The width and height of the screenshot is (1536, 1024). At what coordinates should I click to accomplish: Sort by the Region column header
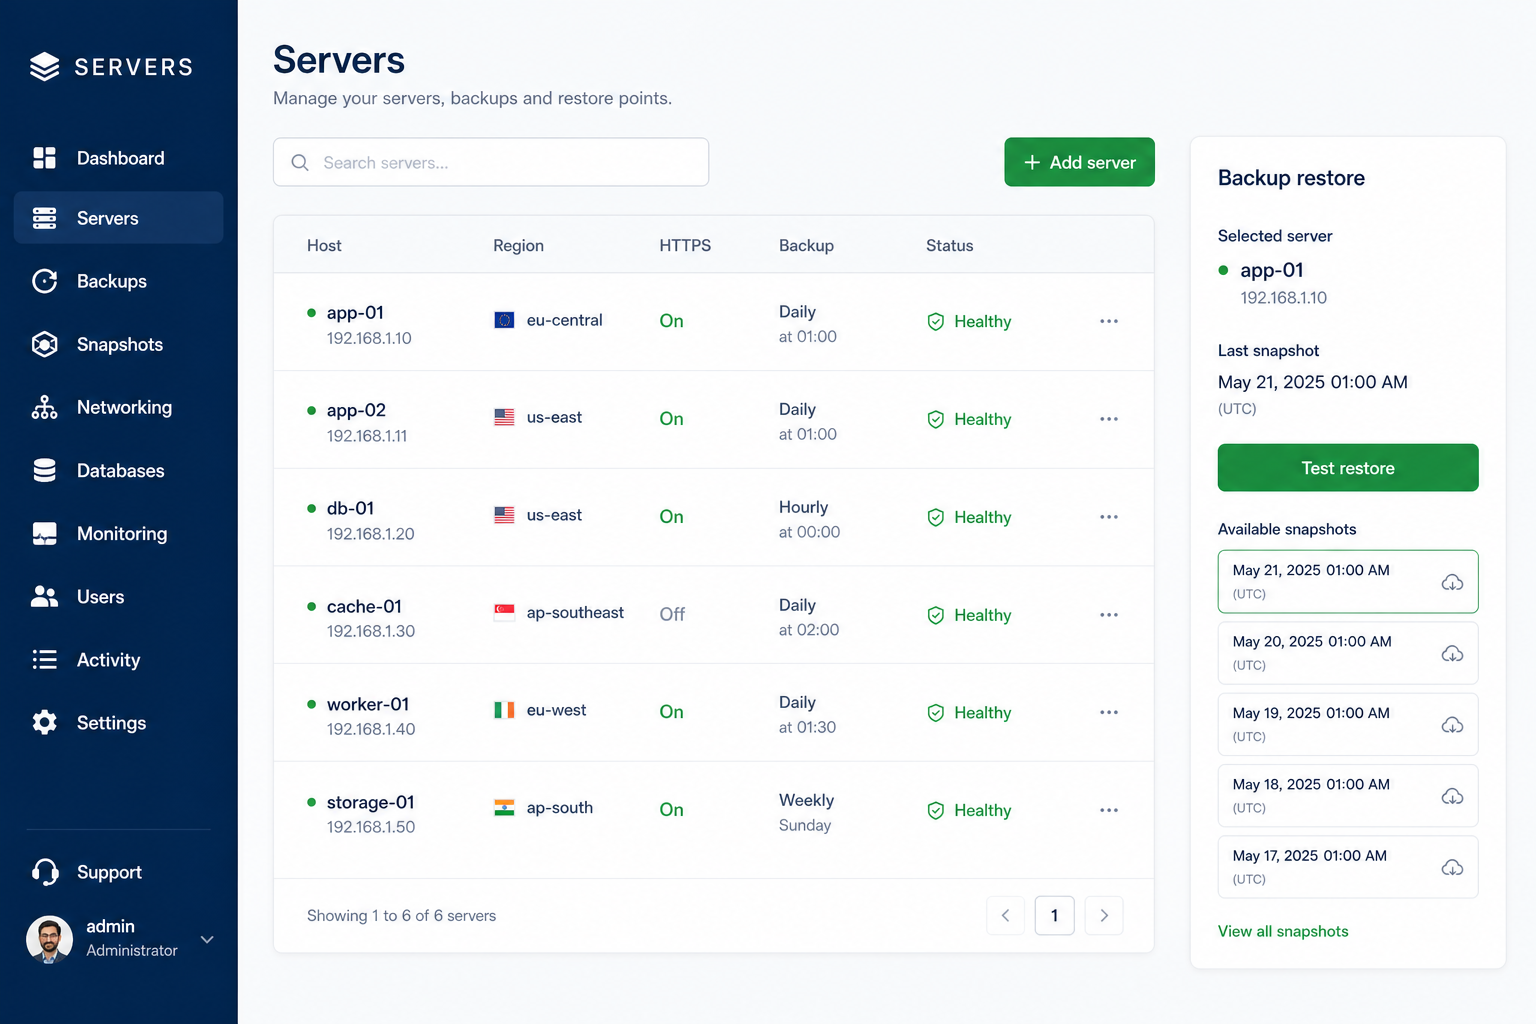(518, 246)
